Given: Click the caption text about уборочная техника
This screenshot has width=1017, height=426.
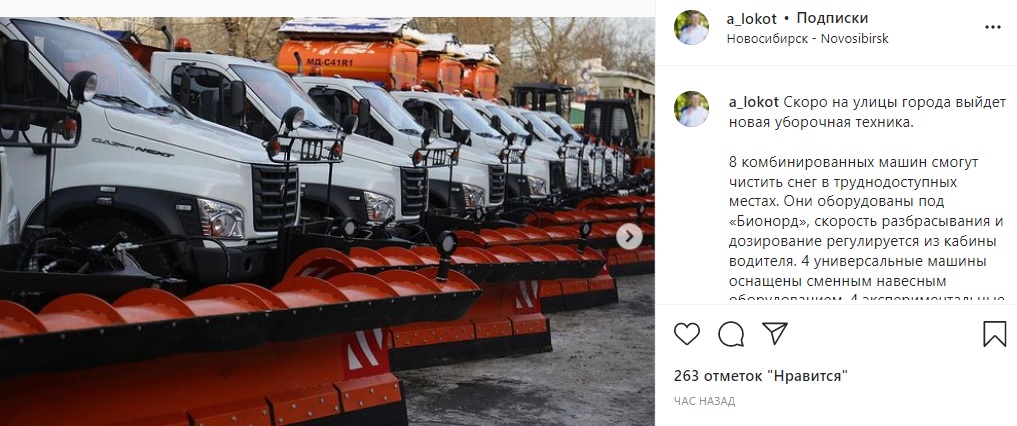Looking at the screenshot, I should tap(867, 112).
